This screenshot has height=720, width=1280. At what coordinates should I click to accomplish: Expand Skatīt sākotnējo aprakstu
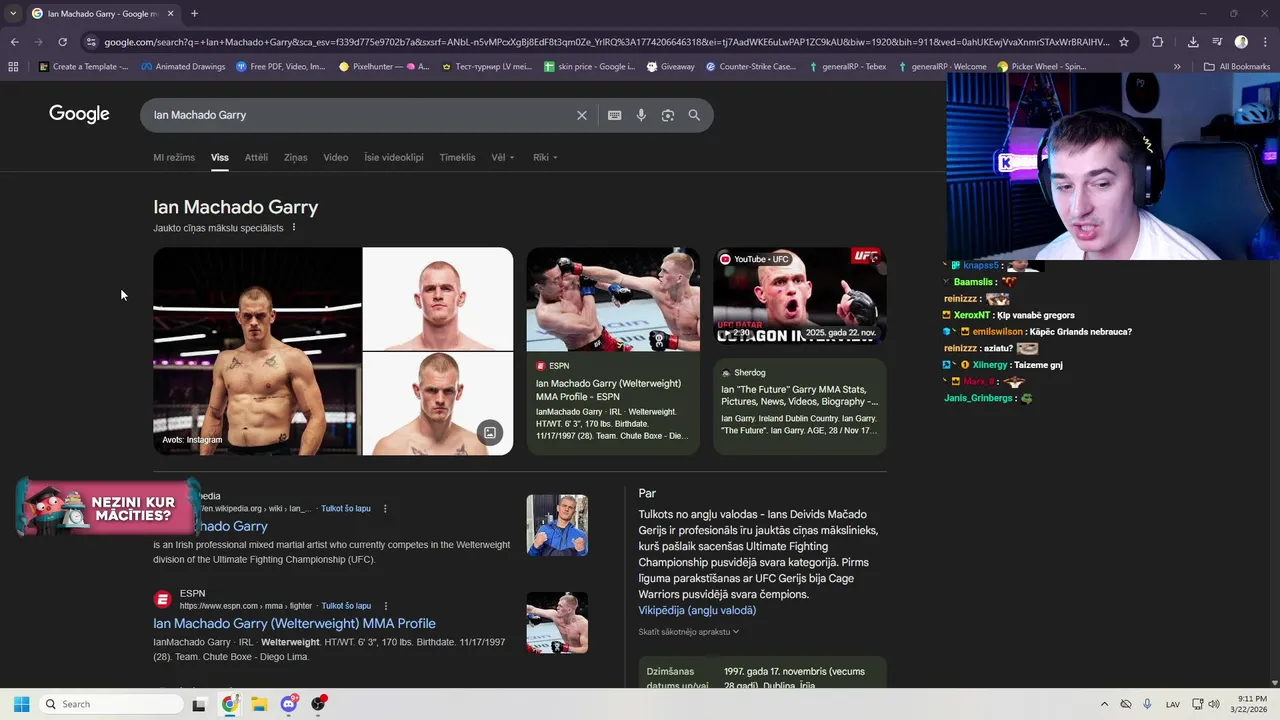coord(689,632)
